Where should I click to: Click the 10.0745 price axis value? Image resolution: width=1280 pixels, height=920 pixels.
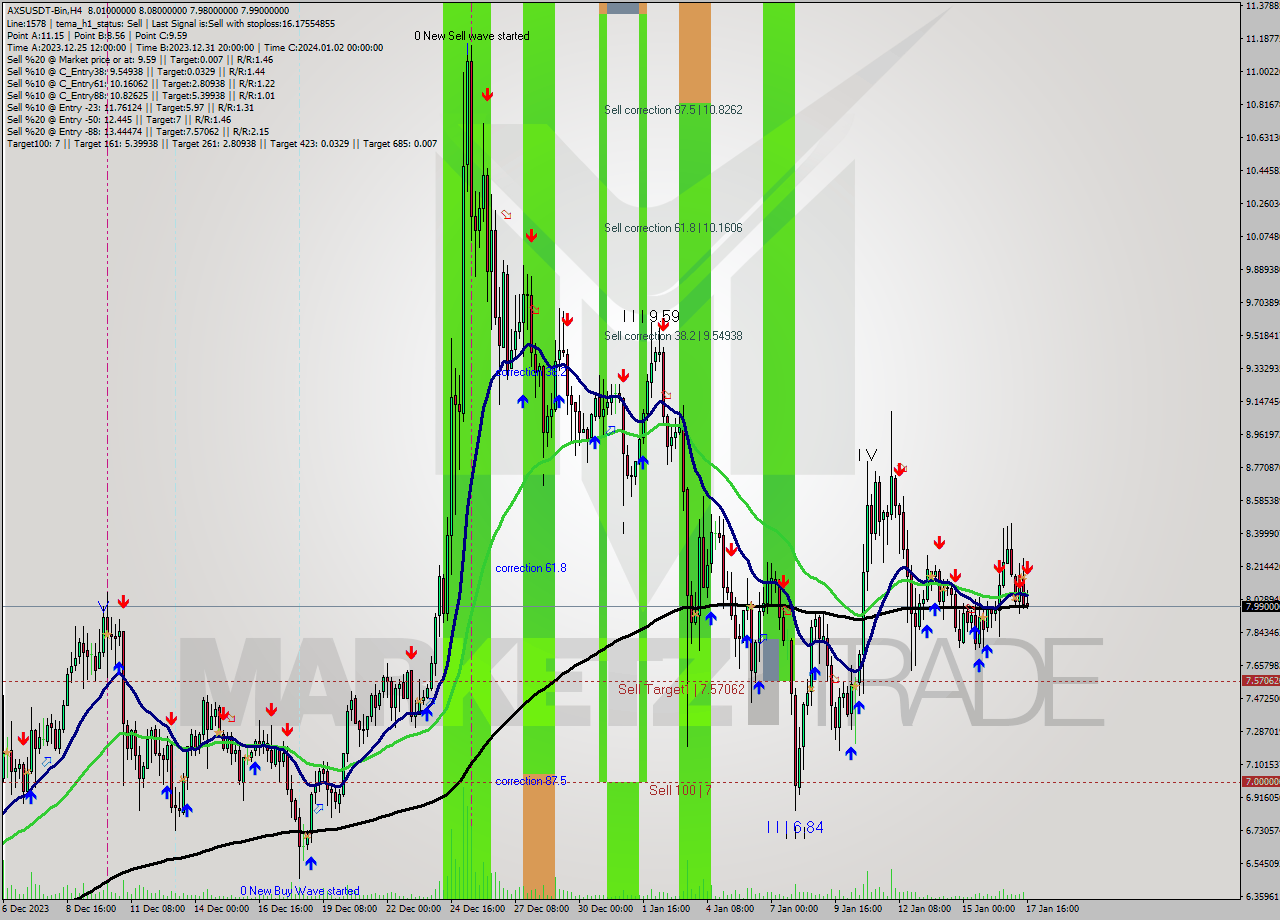[1262, 236]
